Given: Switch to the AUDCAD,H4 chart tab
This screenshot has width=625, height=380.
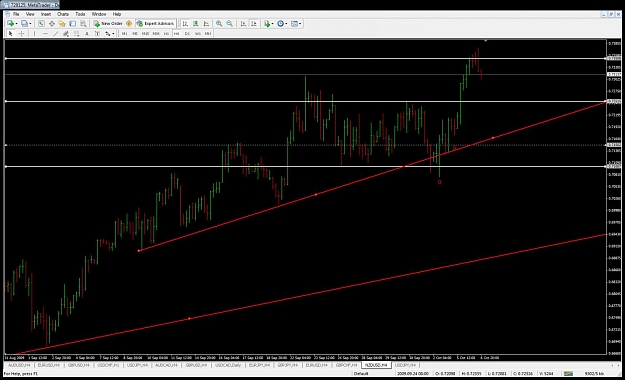Looking at the screenshot, I should (166, 365).
